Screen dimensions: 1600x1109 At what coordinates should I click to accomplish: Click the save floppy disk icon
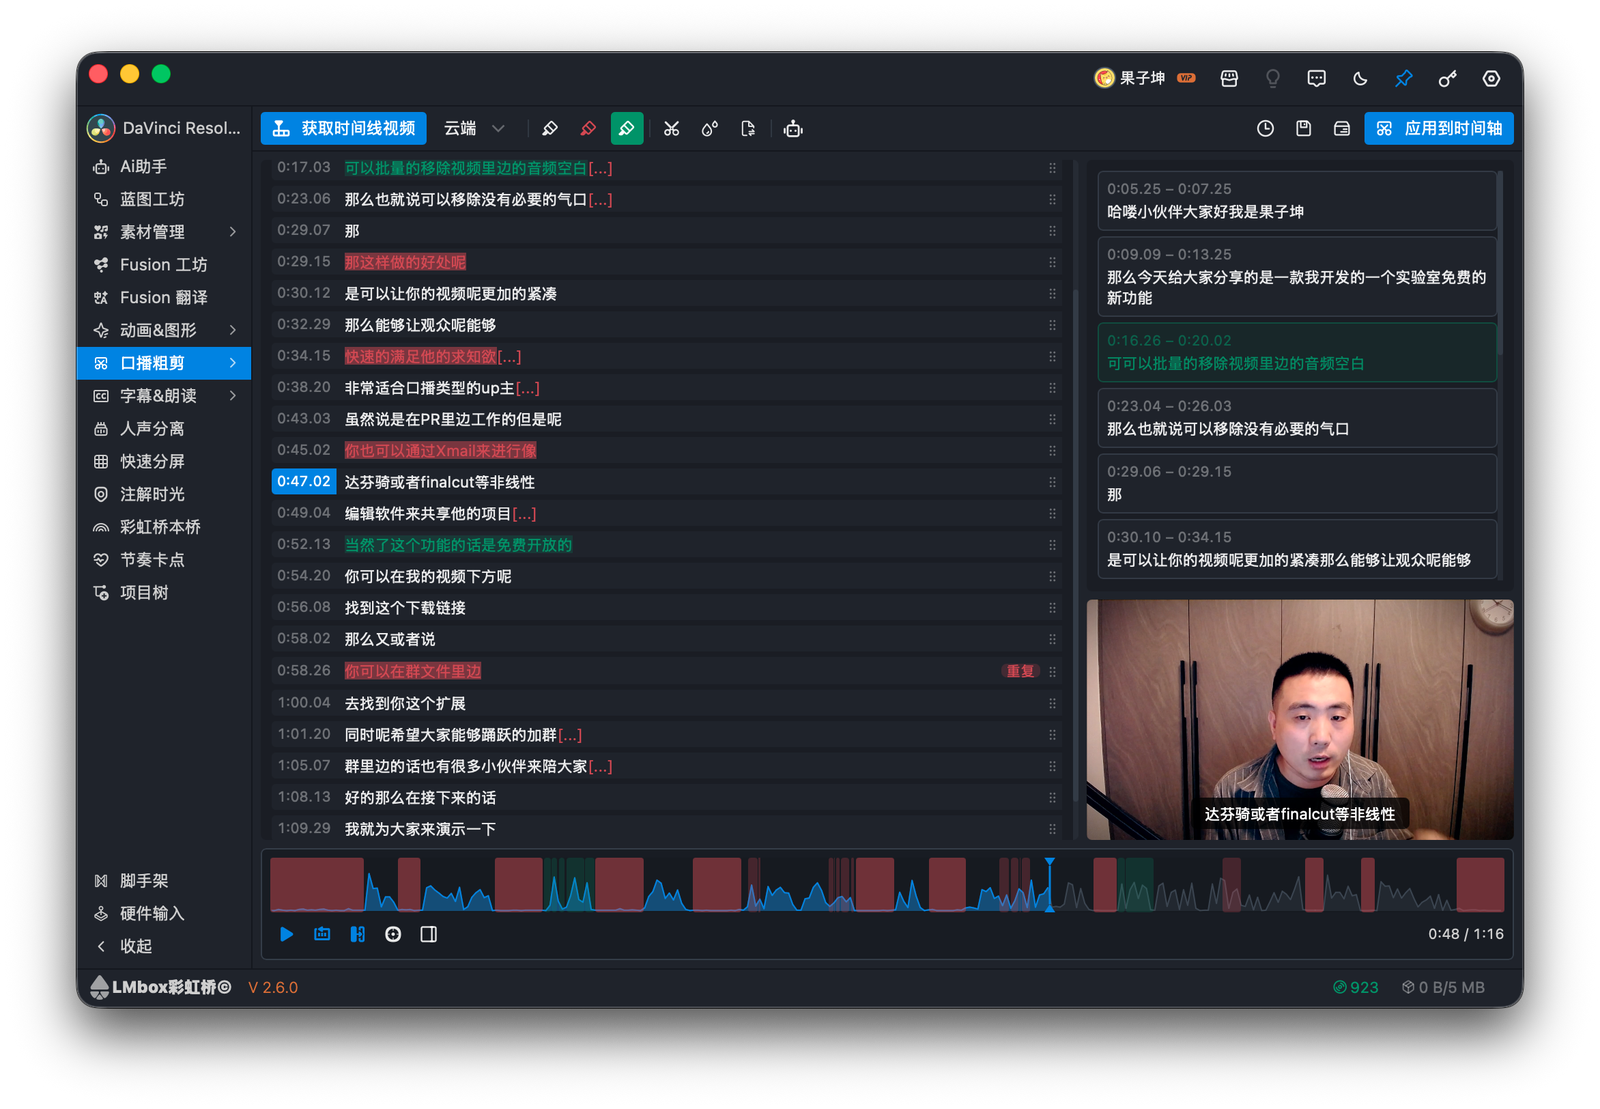click(x=1303, y=129)
